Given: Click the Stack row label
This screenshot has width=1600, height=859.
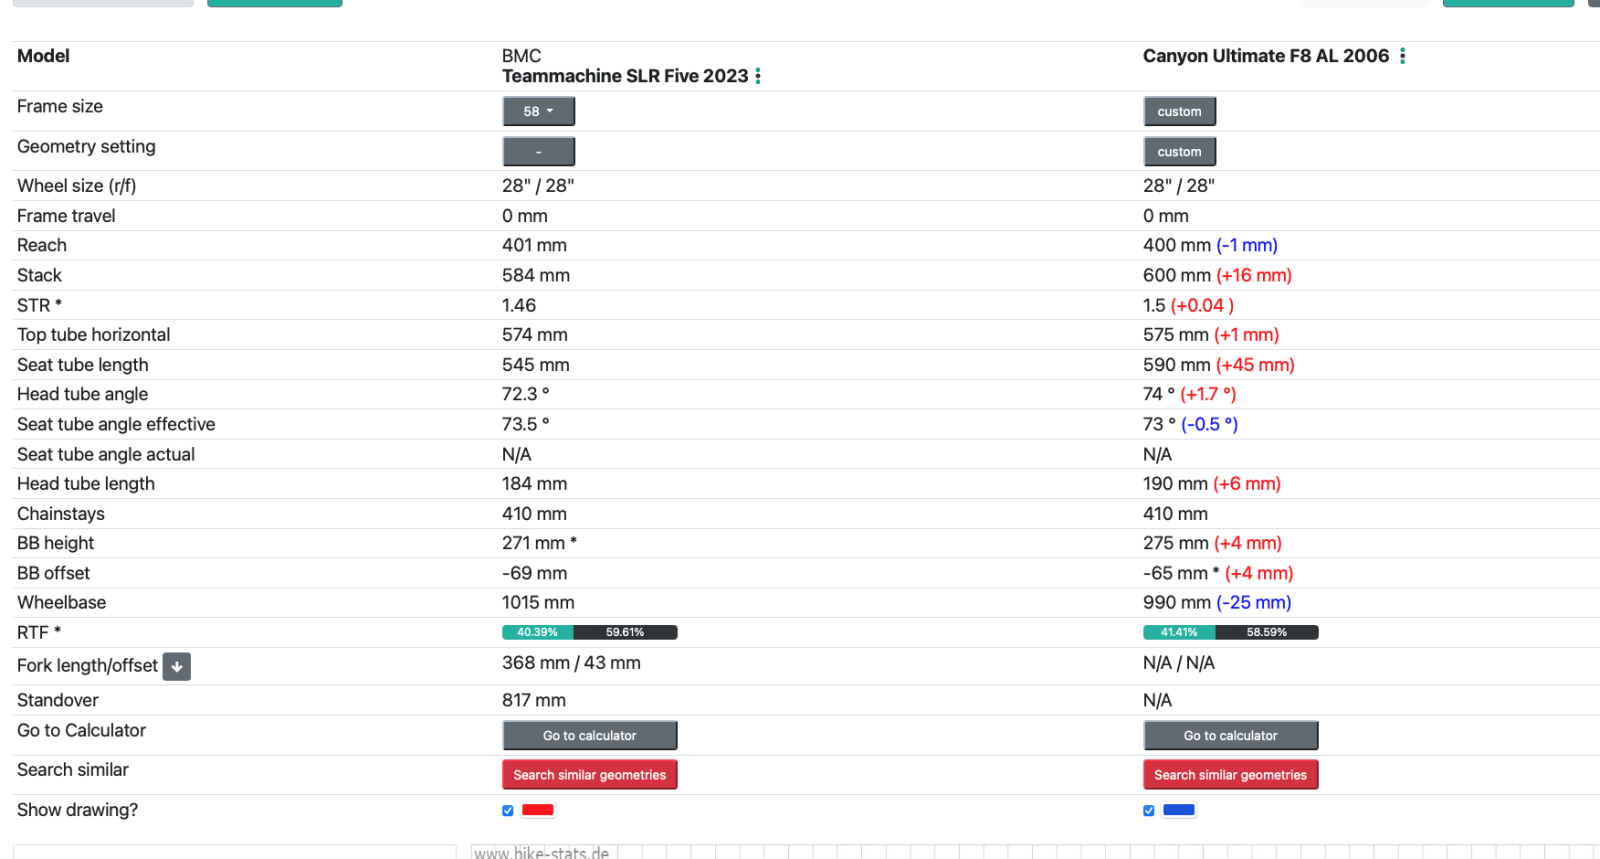Looking at the screenshot, I should [x=39, y=275].
